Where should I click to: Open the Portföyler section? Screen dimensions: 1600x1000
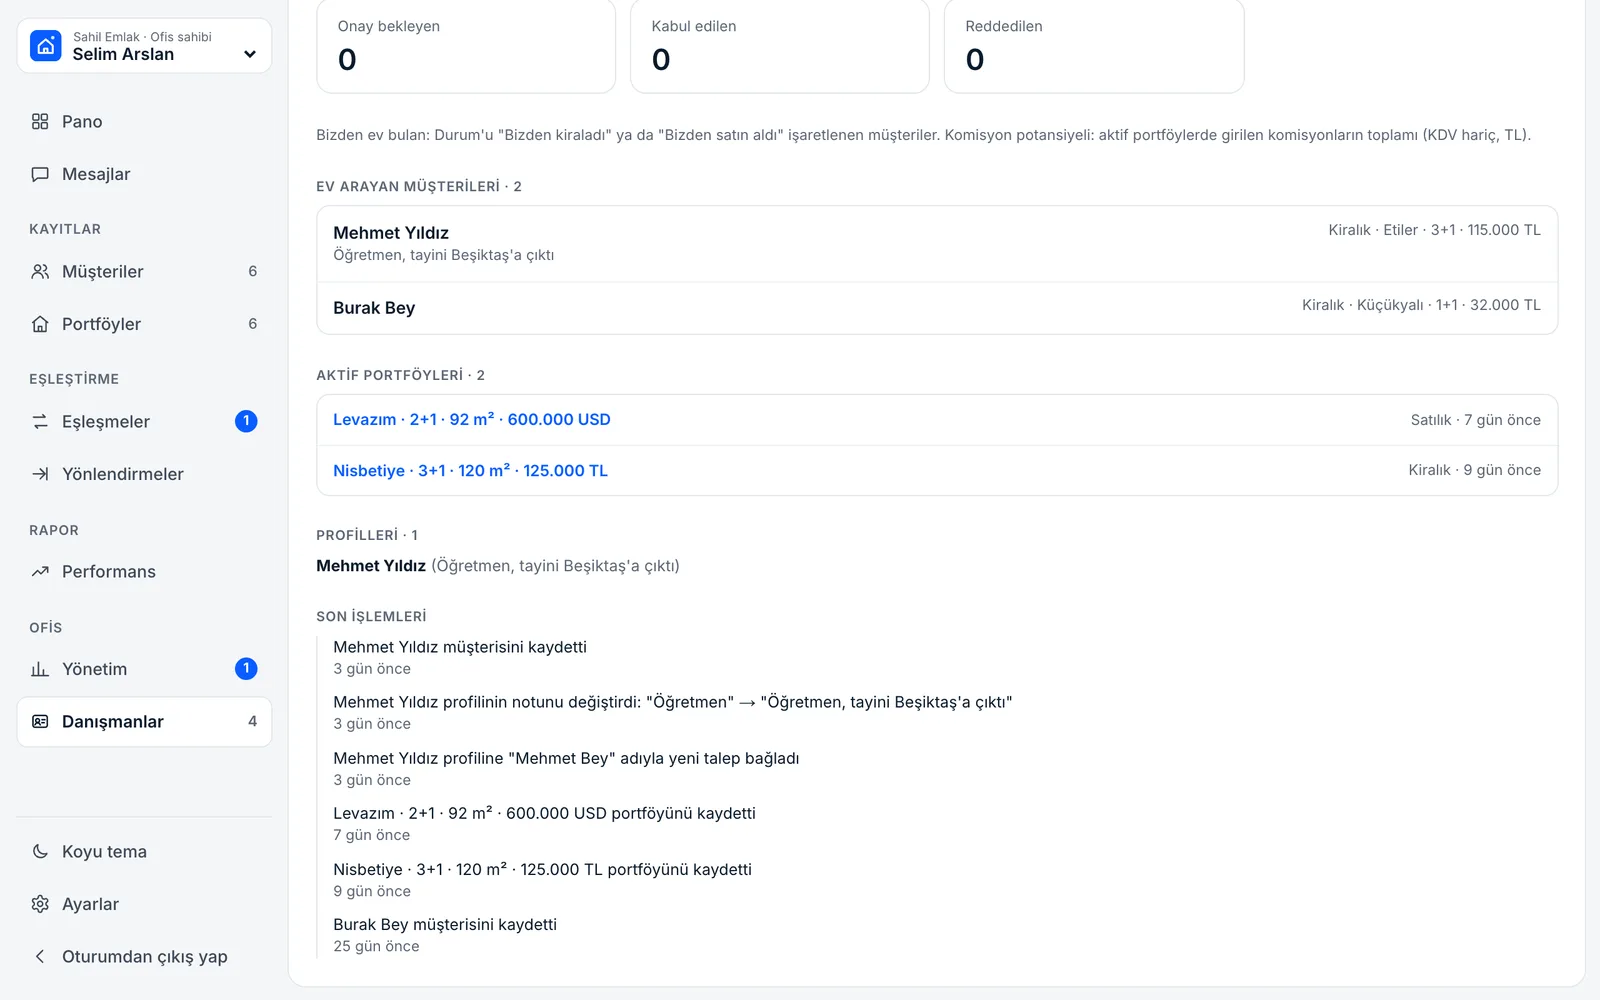click(144, 324)
